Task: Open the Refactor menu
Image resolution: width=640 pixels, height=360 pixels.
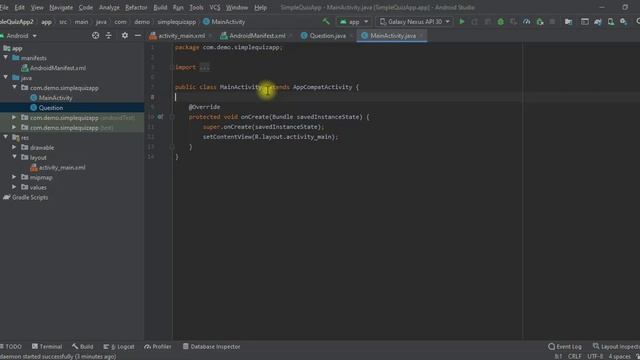Action: [x=136, y=7]
